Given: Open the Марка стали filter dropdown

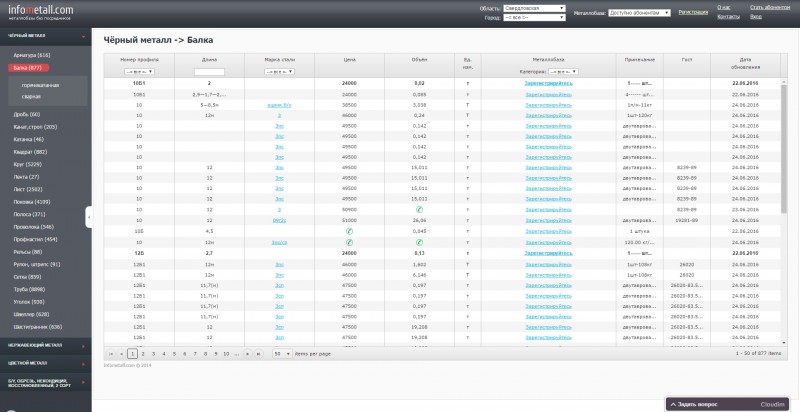Looking at the screenshot, I should [280, 72].
